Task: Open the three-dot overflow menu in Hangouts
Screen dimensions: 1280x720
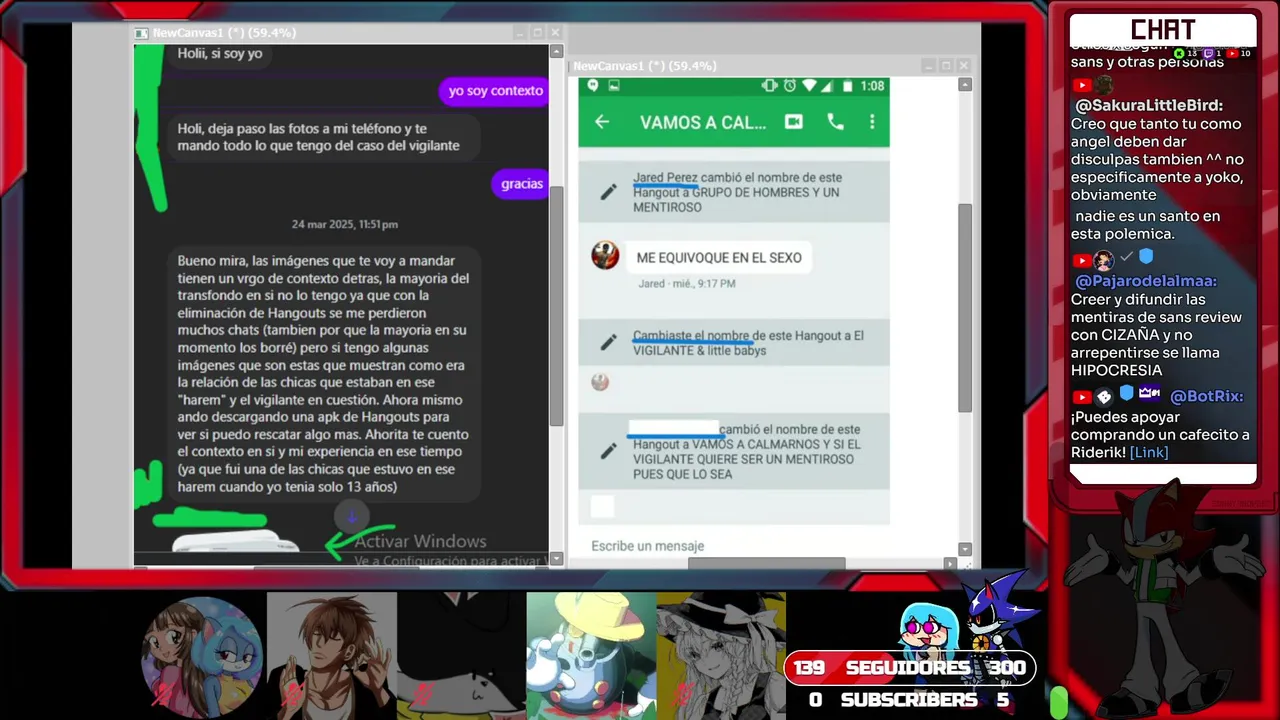Action: point(872,122)
